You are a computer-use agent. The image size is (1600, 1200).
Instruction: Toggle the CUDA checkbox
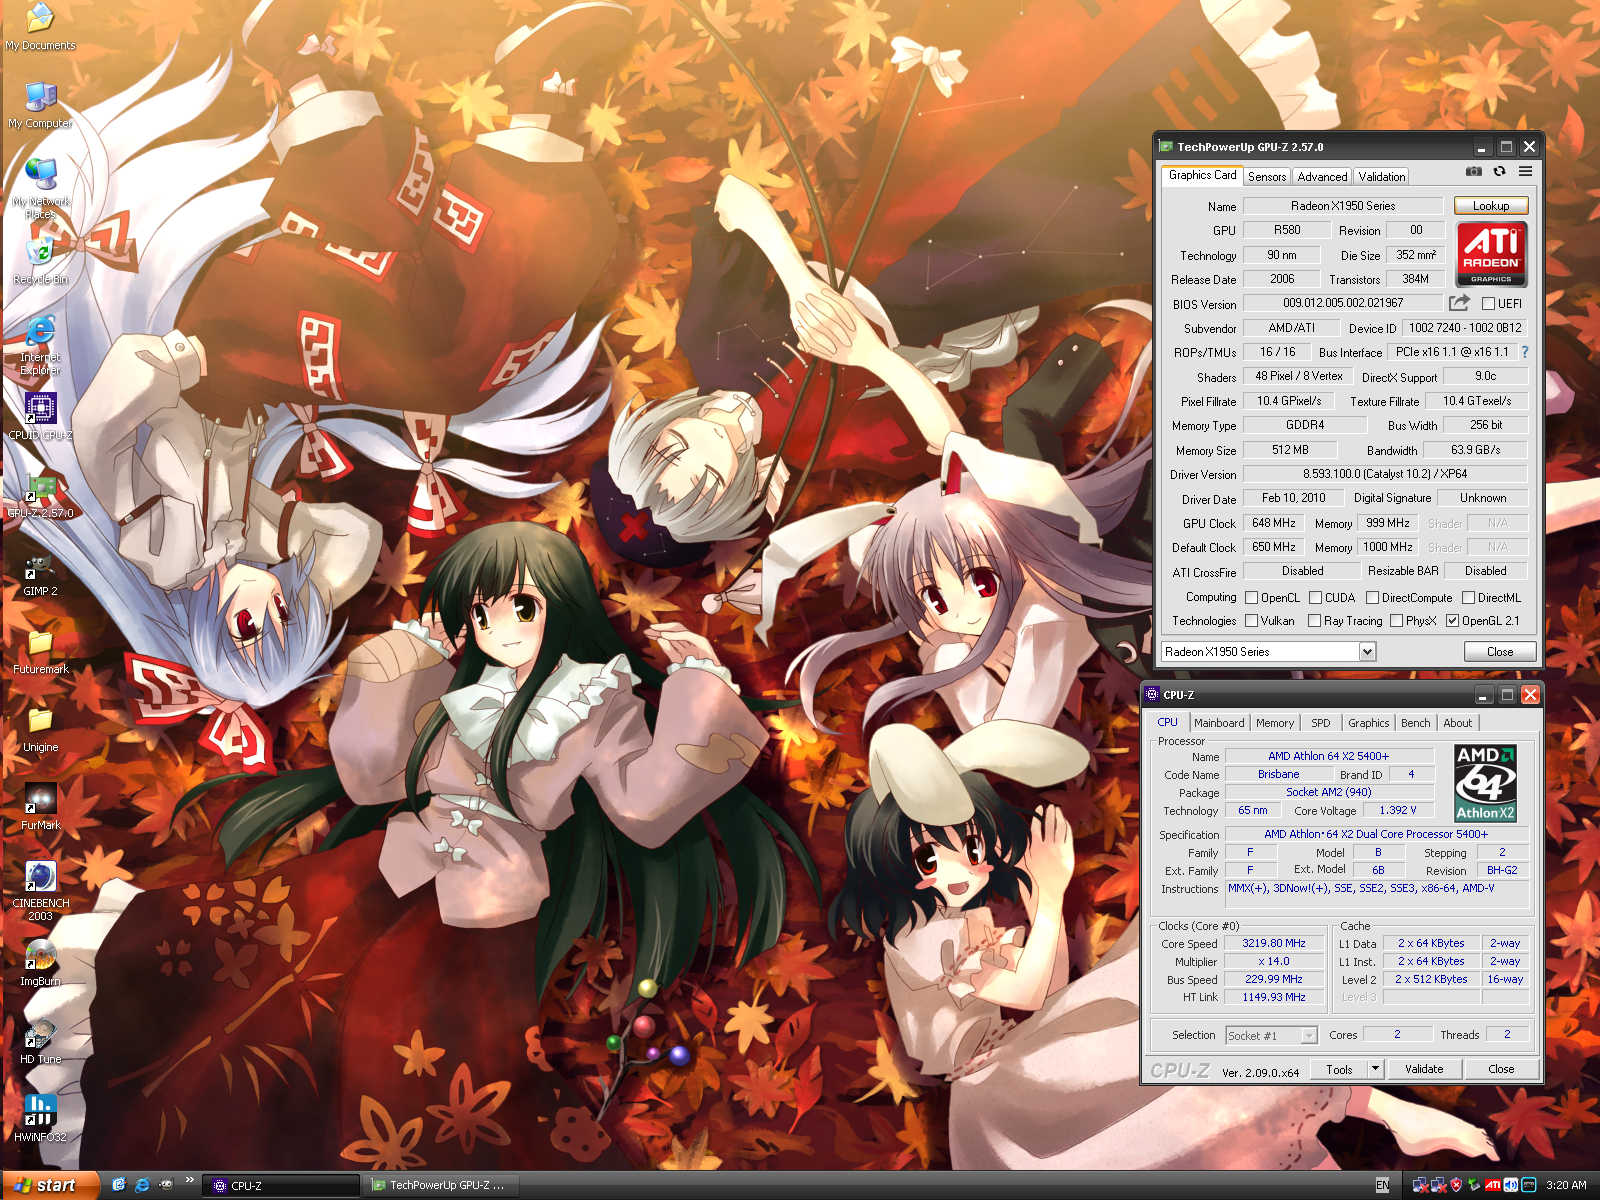point(1315,598)
